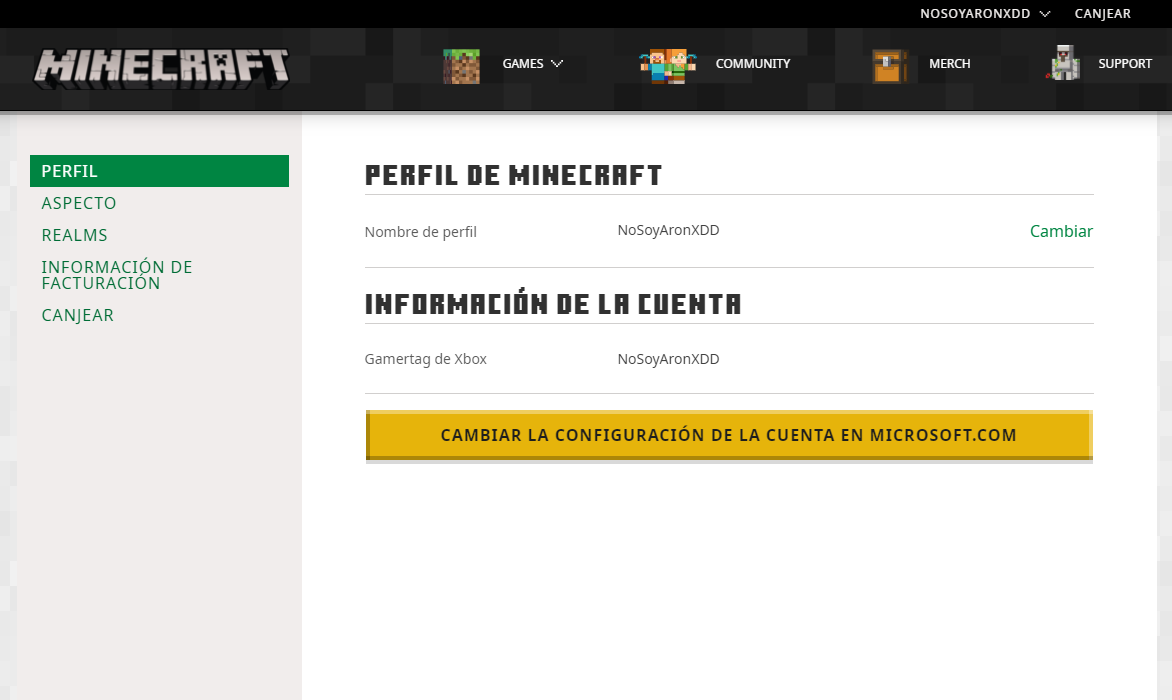Click the iron golem Support icon
This screenshot has height=700, width=1172.
coord(1063,63)
